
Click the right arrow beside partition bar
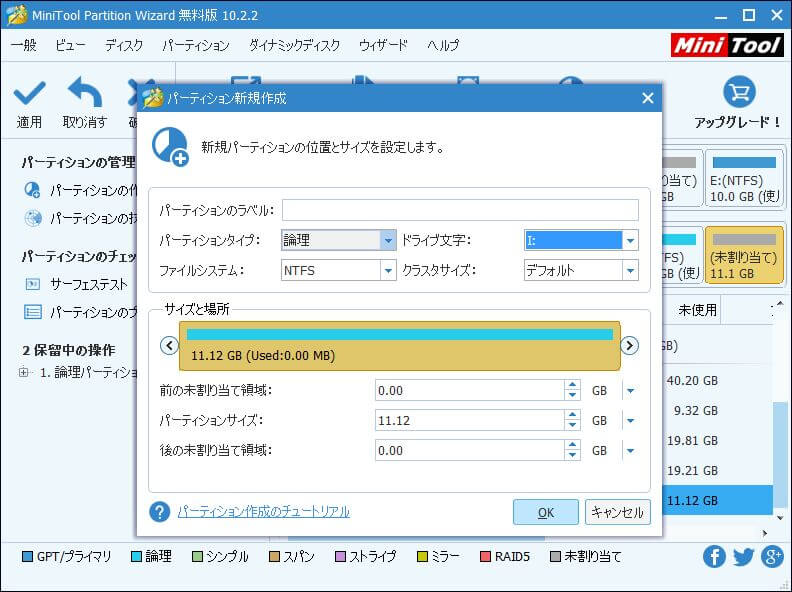click(x=629, y=345)
